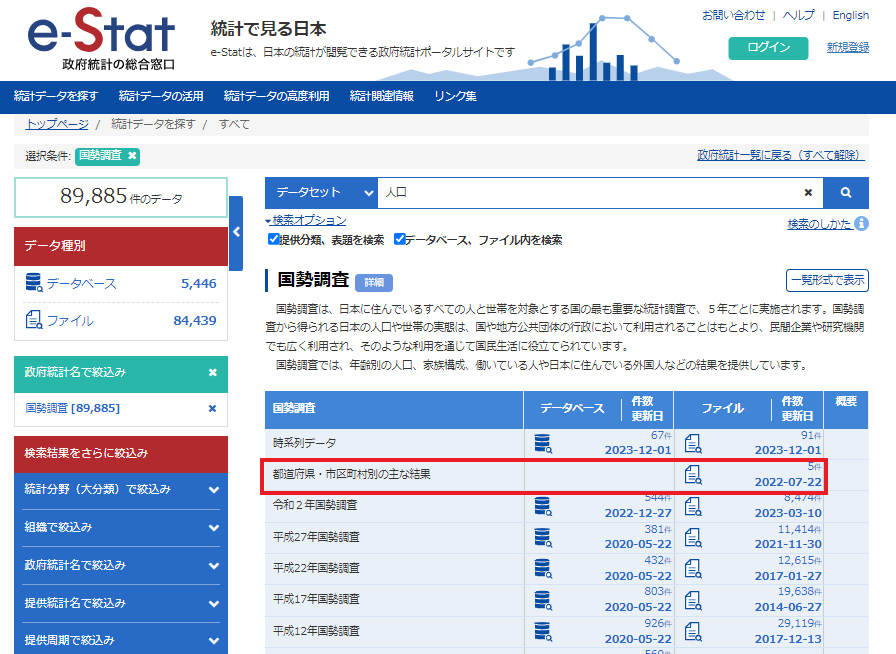The image size is (896, 654).
Task: Open database icon for 時系列データ row
Action: coord(543,444)
